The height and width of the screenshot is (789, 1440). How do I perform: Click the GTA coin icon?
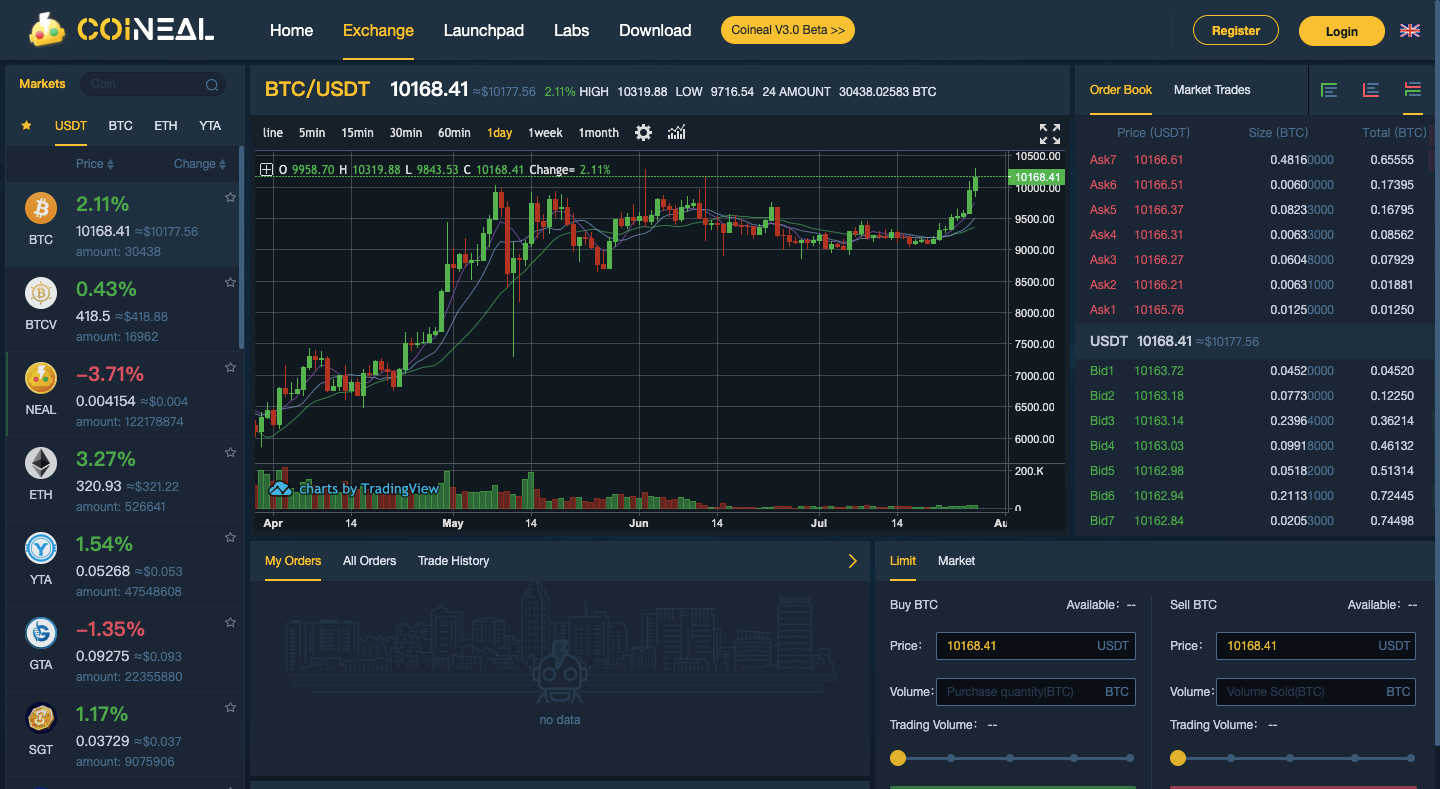pos(41,633)
